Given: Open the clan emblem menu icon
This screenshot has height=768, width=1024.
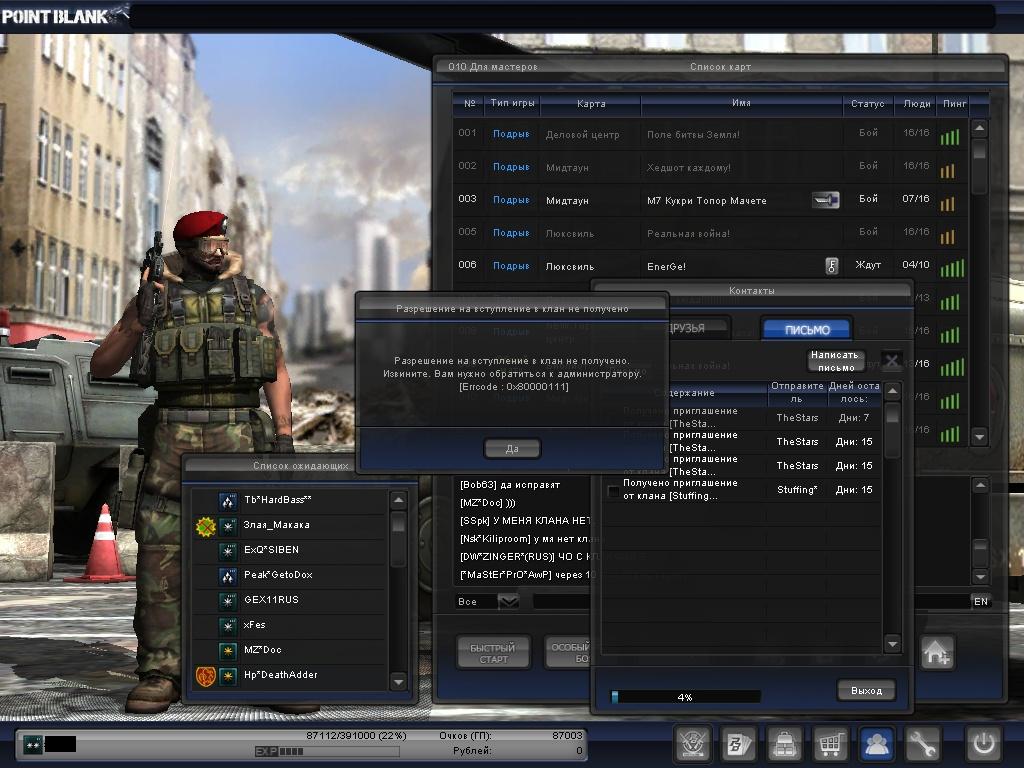Looking at the screenshot, I should 693,744.
